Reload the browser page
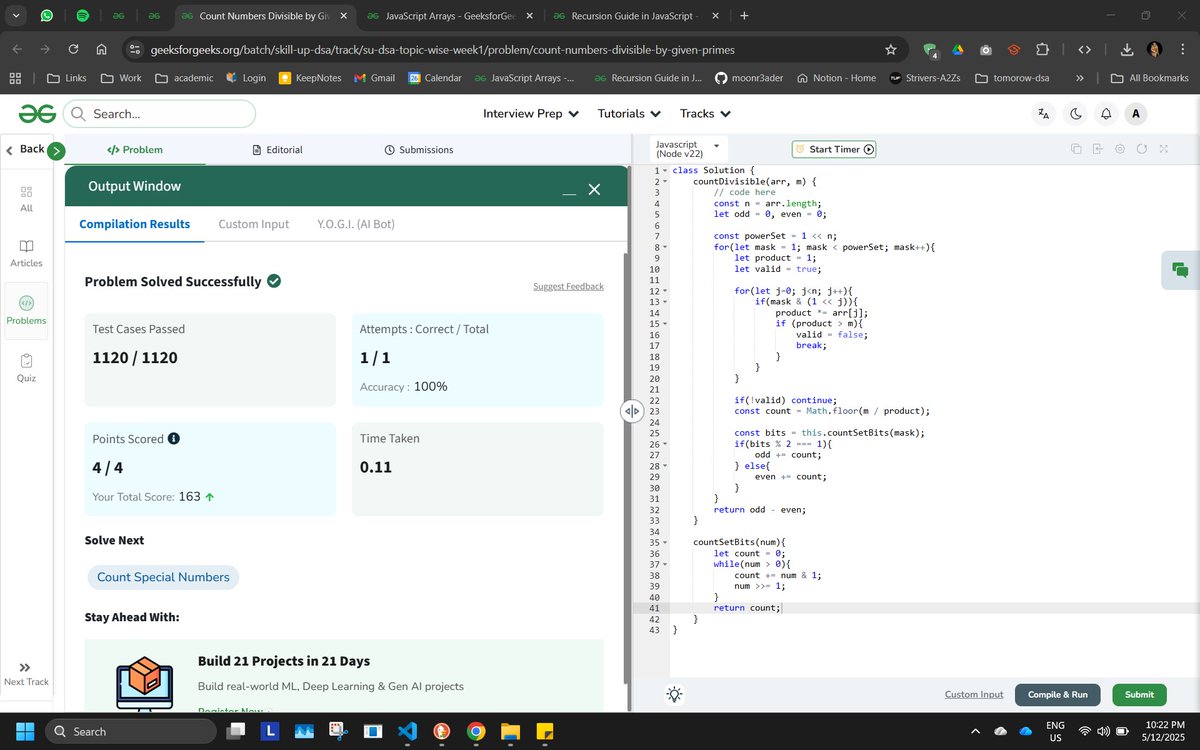The height and width of the screenshot is (750, 1200). pos(73,49)
